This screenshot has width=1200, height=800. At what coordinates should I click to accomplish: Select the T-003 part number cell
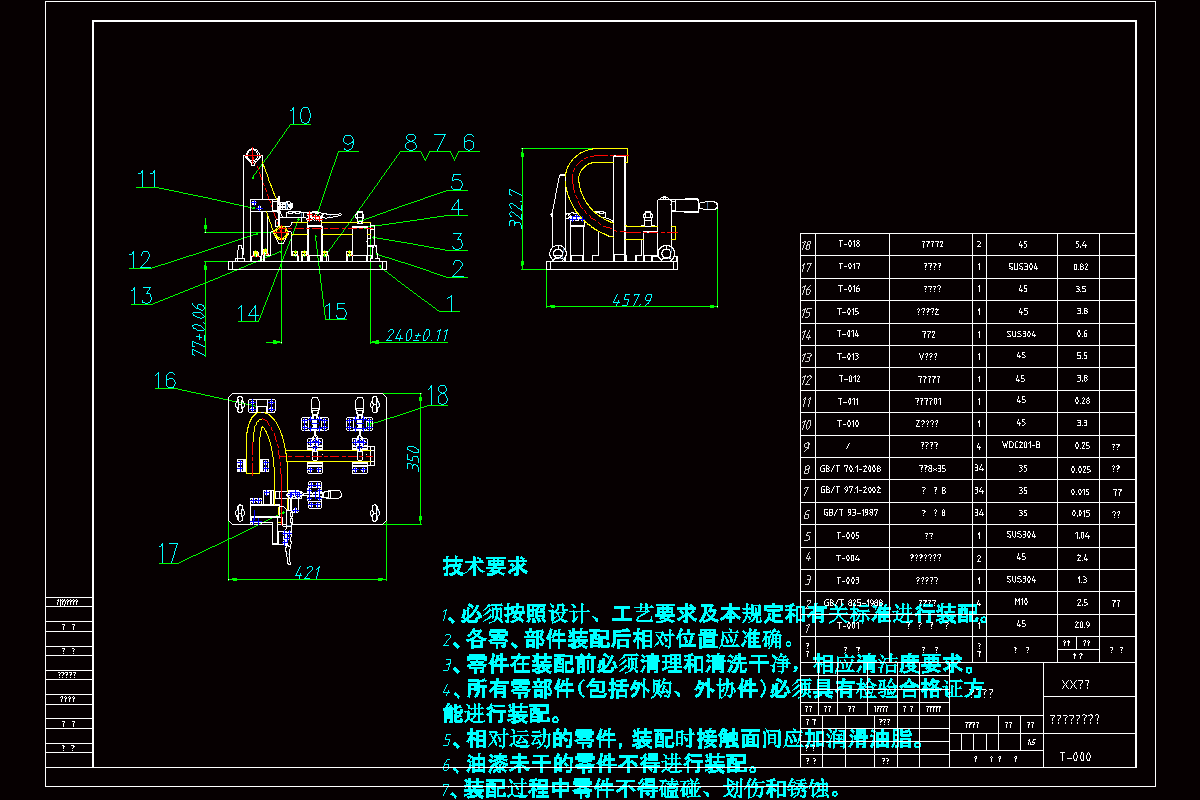(x=847, y=580)
